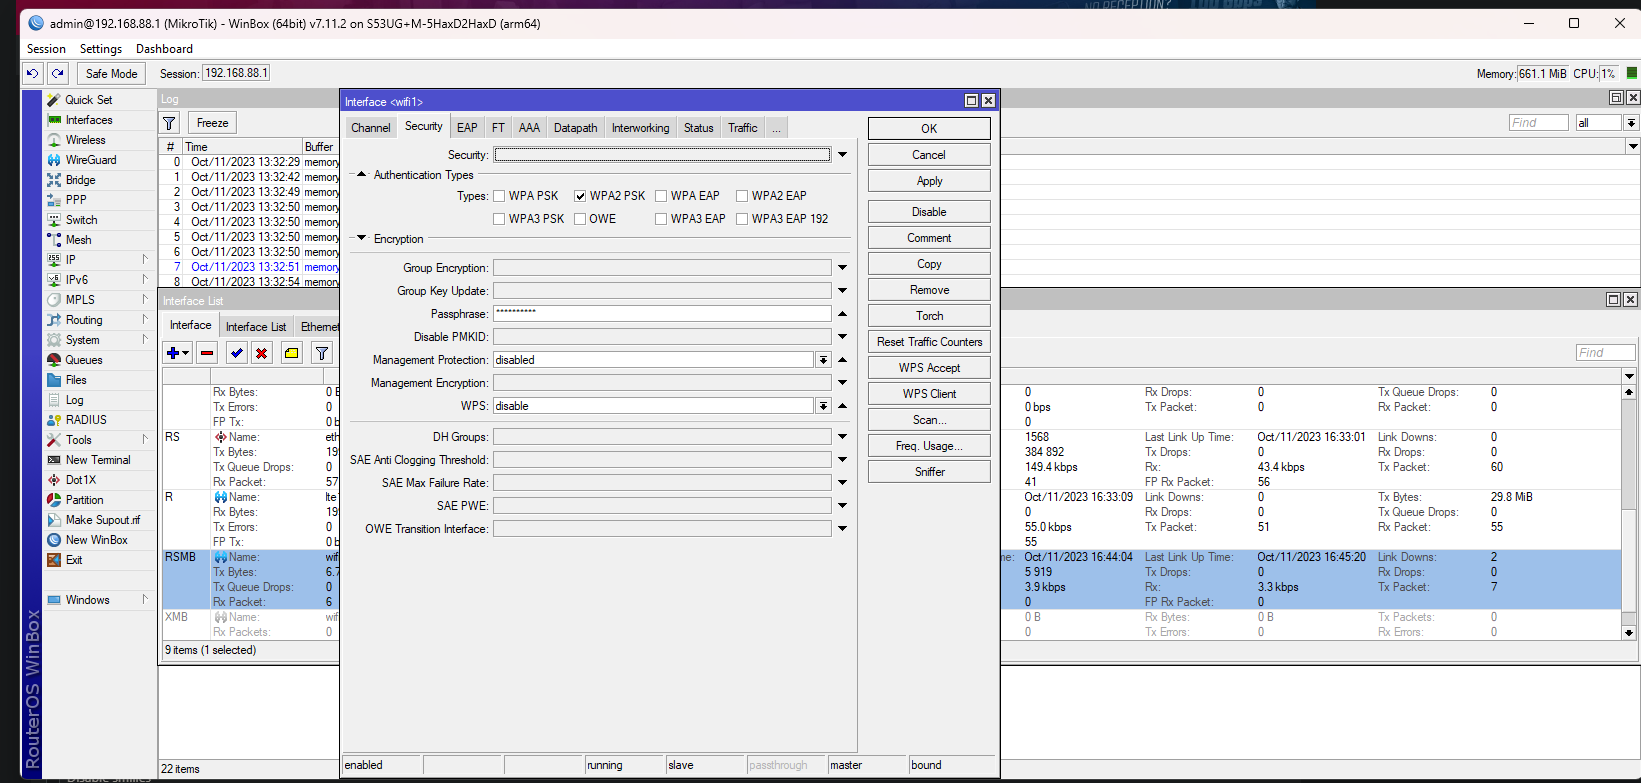
Task: Open more tabs ellipsis in Interface dialog
Action: (776, 128)
